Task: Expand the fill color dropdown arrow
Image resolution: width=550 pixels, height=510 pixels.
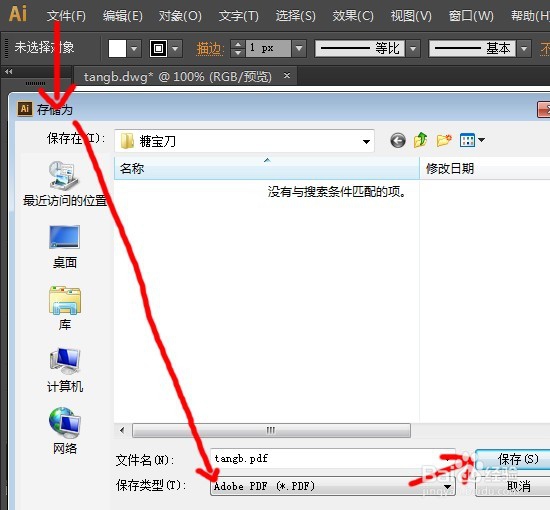Action: pos(134,48)
